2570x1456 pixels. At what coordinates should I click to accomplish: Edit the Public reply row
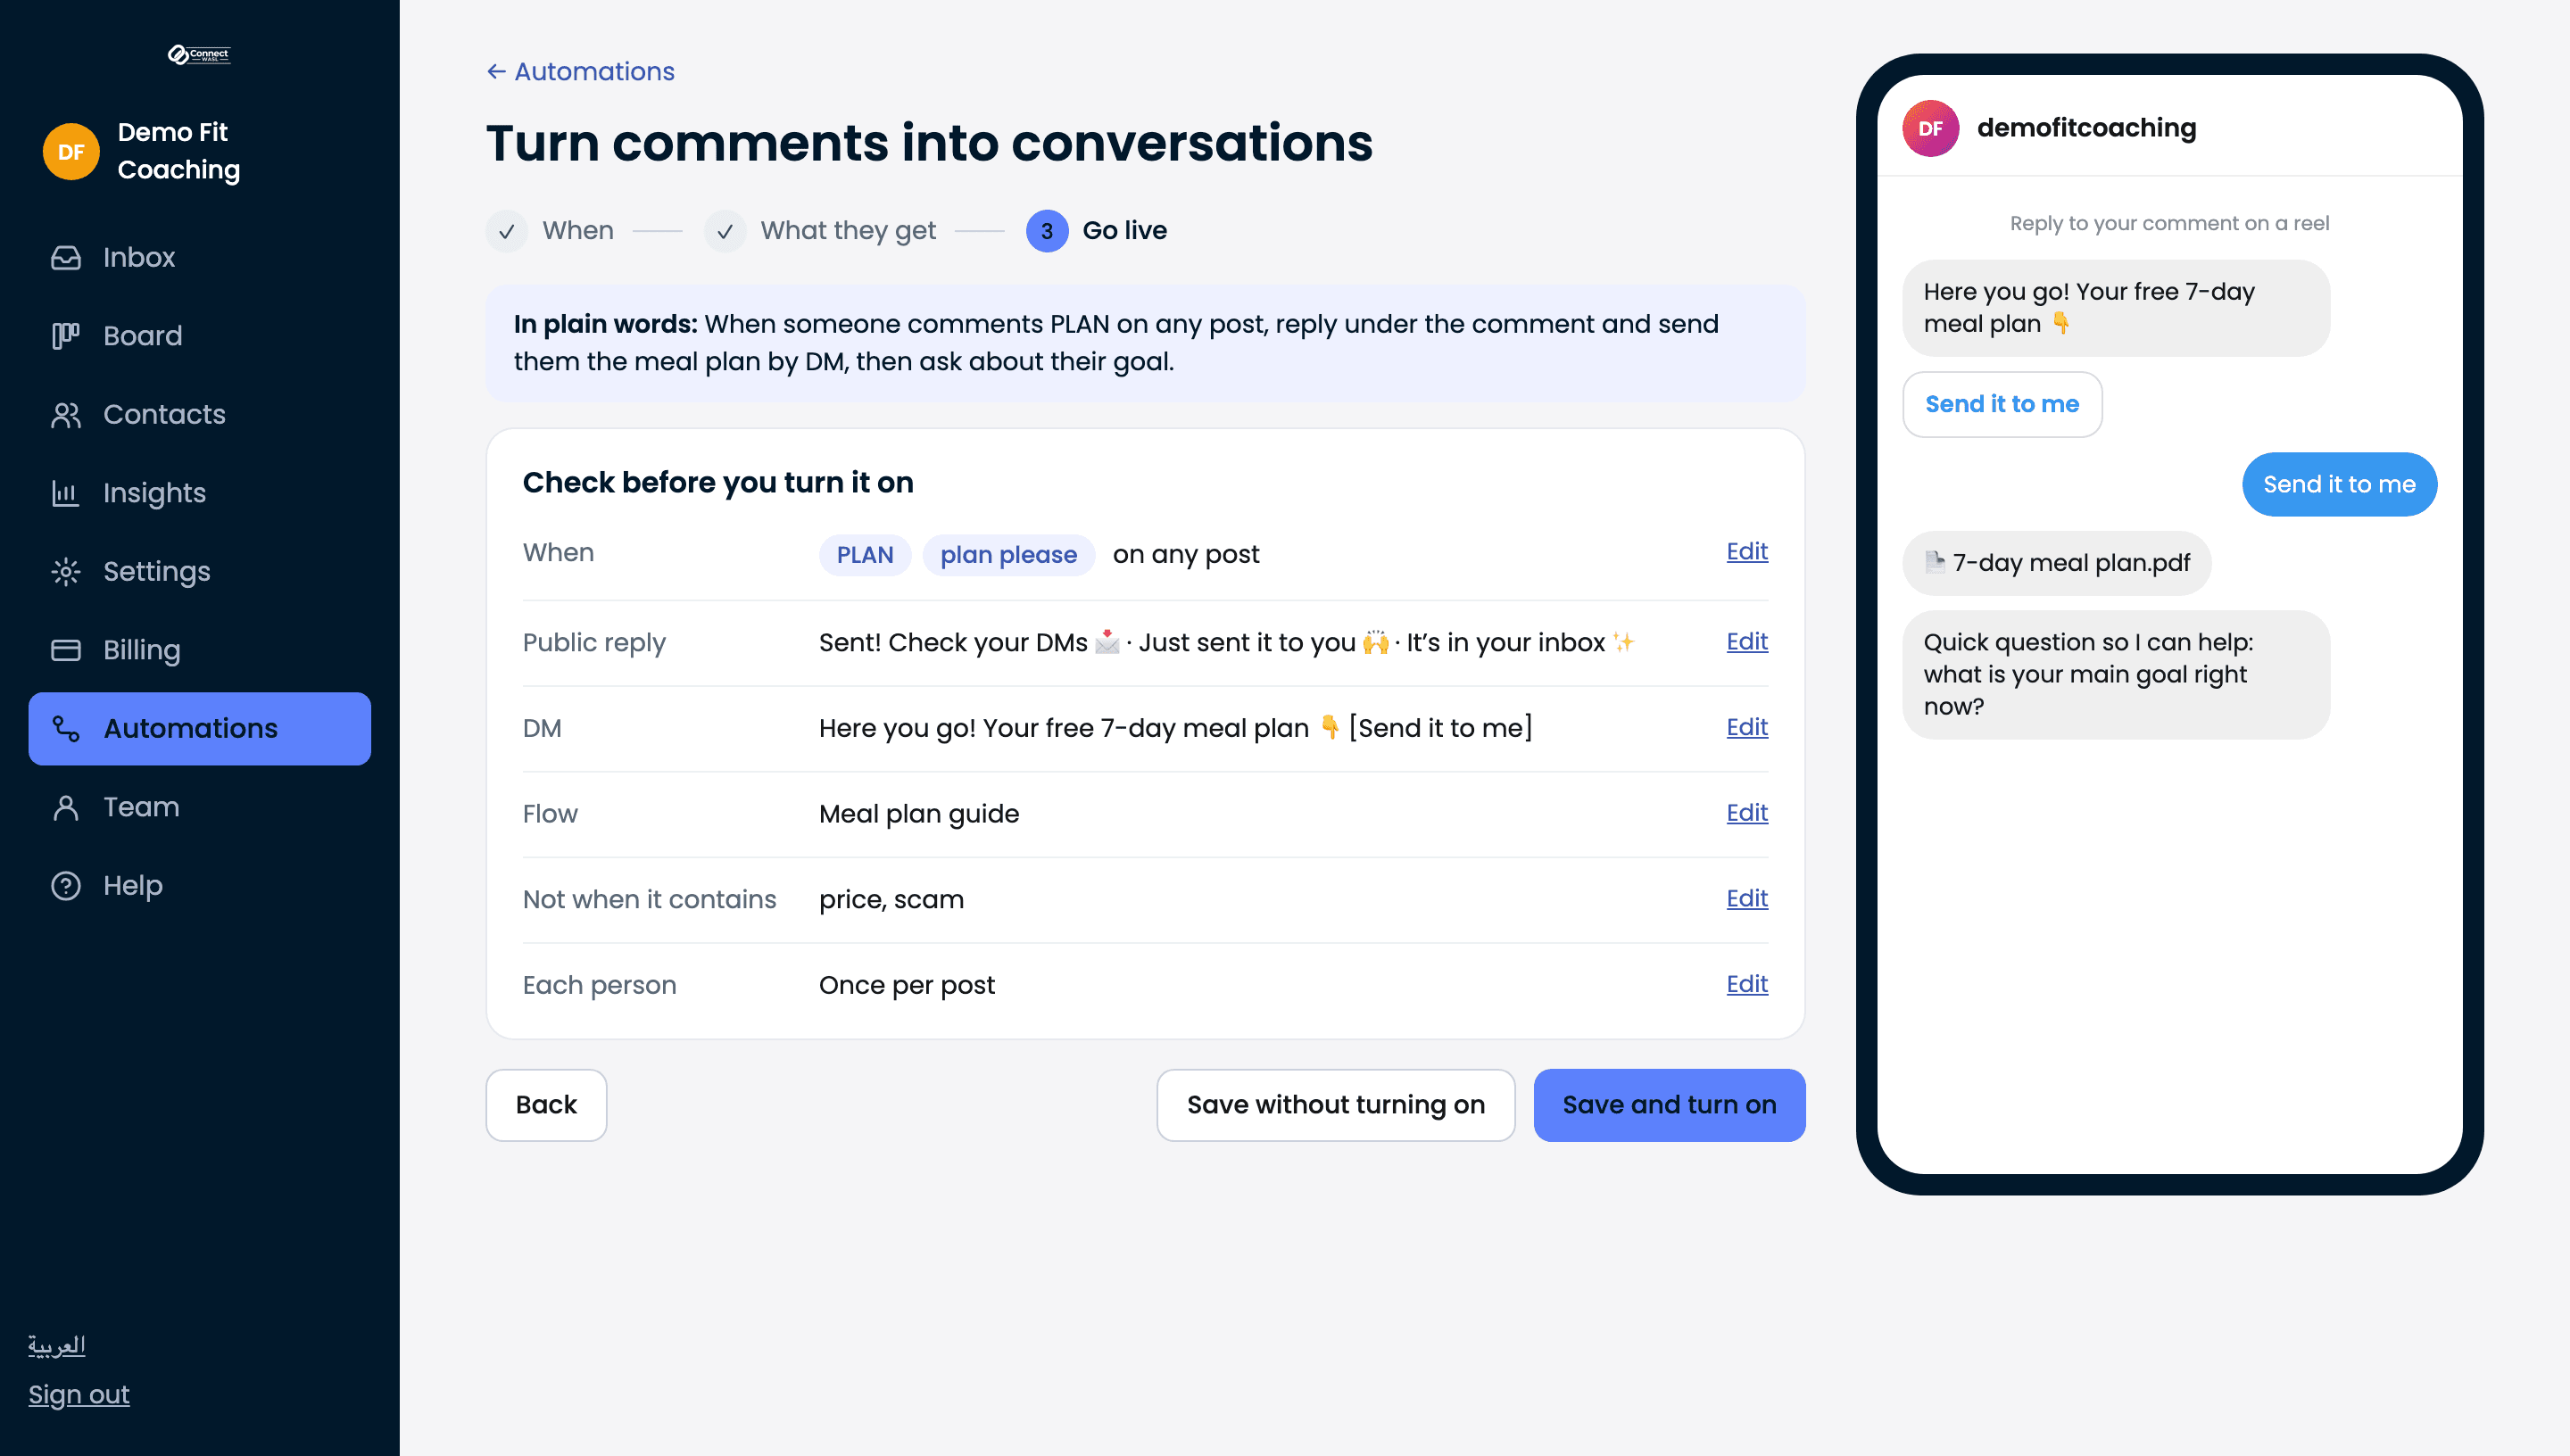1746,641
